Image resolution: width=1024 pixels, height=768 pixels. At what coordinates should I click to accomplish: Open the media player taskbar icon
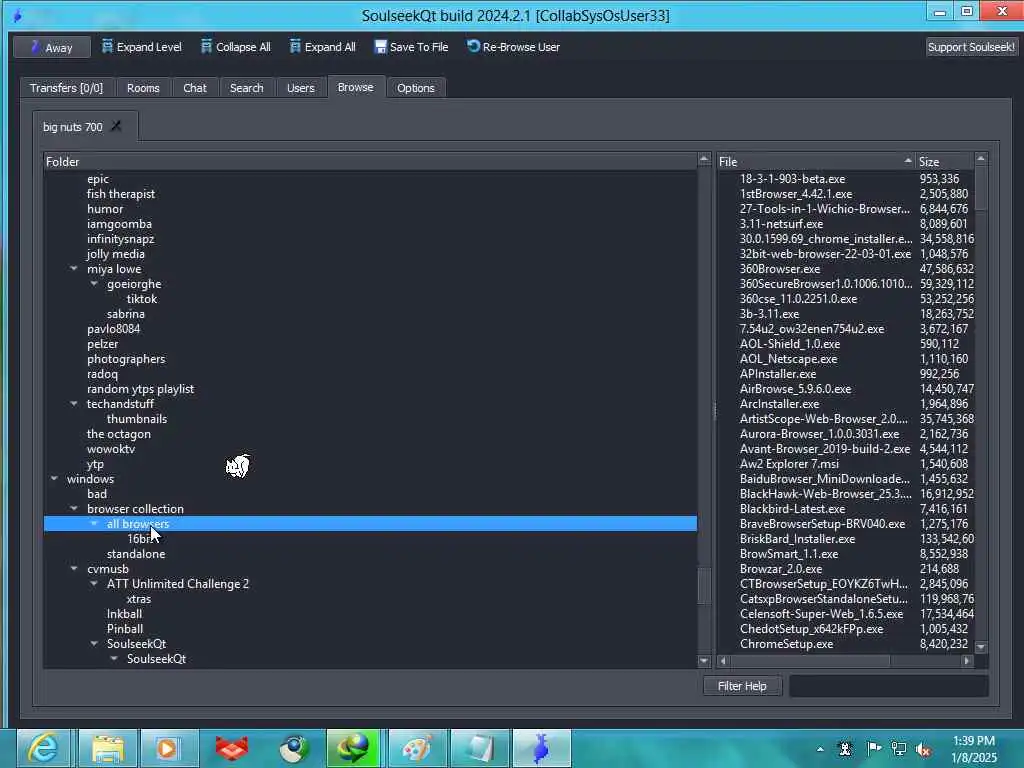click(x=168, y=748)
